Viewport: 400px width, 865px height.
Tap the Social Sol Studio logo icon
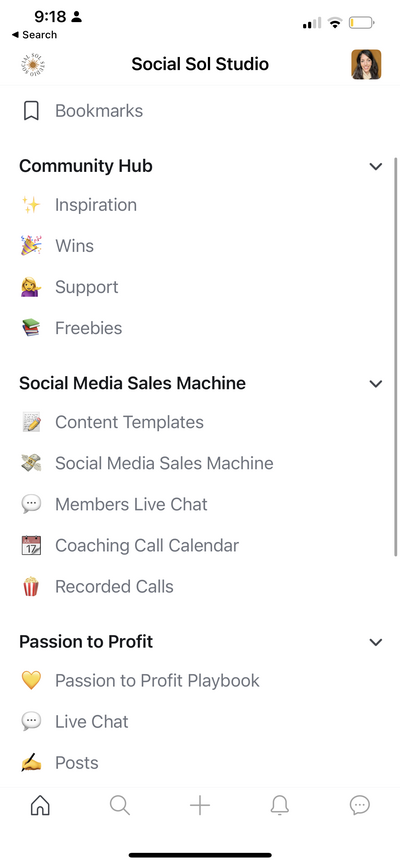[x=35, y=65]
